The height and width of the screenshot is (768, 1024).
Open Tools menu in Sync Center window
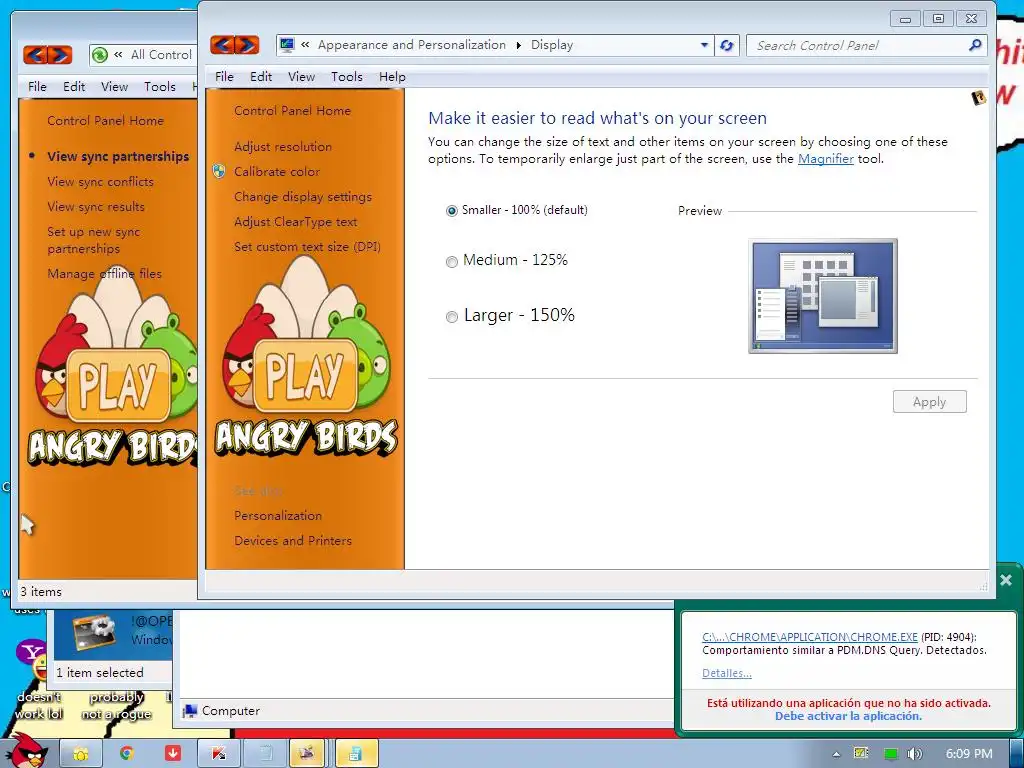point(159,86)
